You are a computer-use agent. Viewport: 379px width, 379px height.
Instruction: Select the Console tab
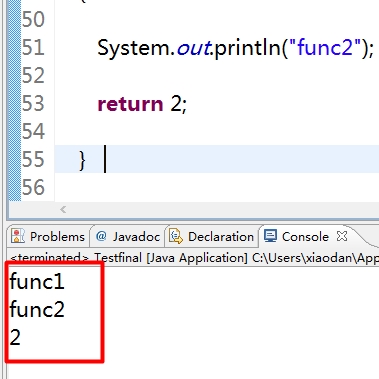click(305, 237)
